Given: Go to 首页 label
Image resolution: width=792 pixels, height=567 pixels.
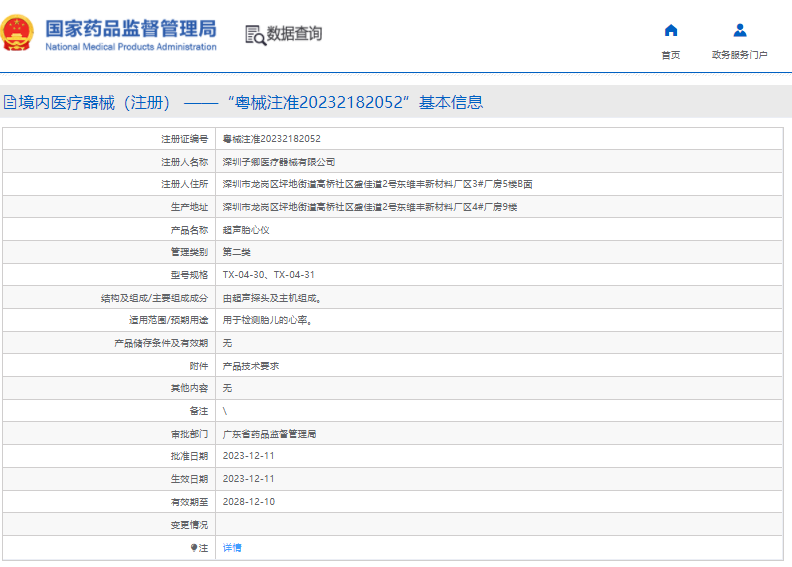Looking at the screenshot, I should 671,55.
